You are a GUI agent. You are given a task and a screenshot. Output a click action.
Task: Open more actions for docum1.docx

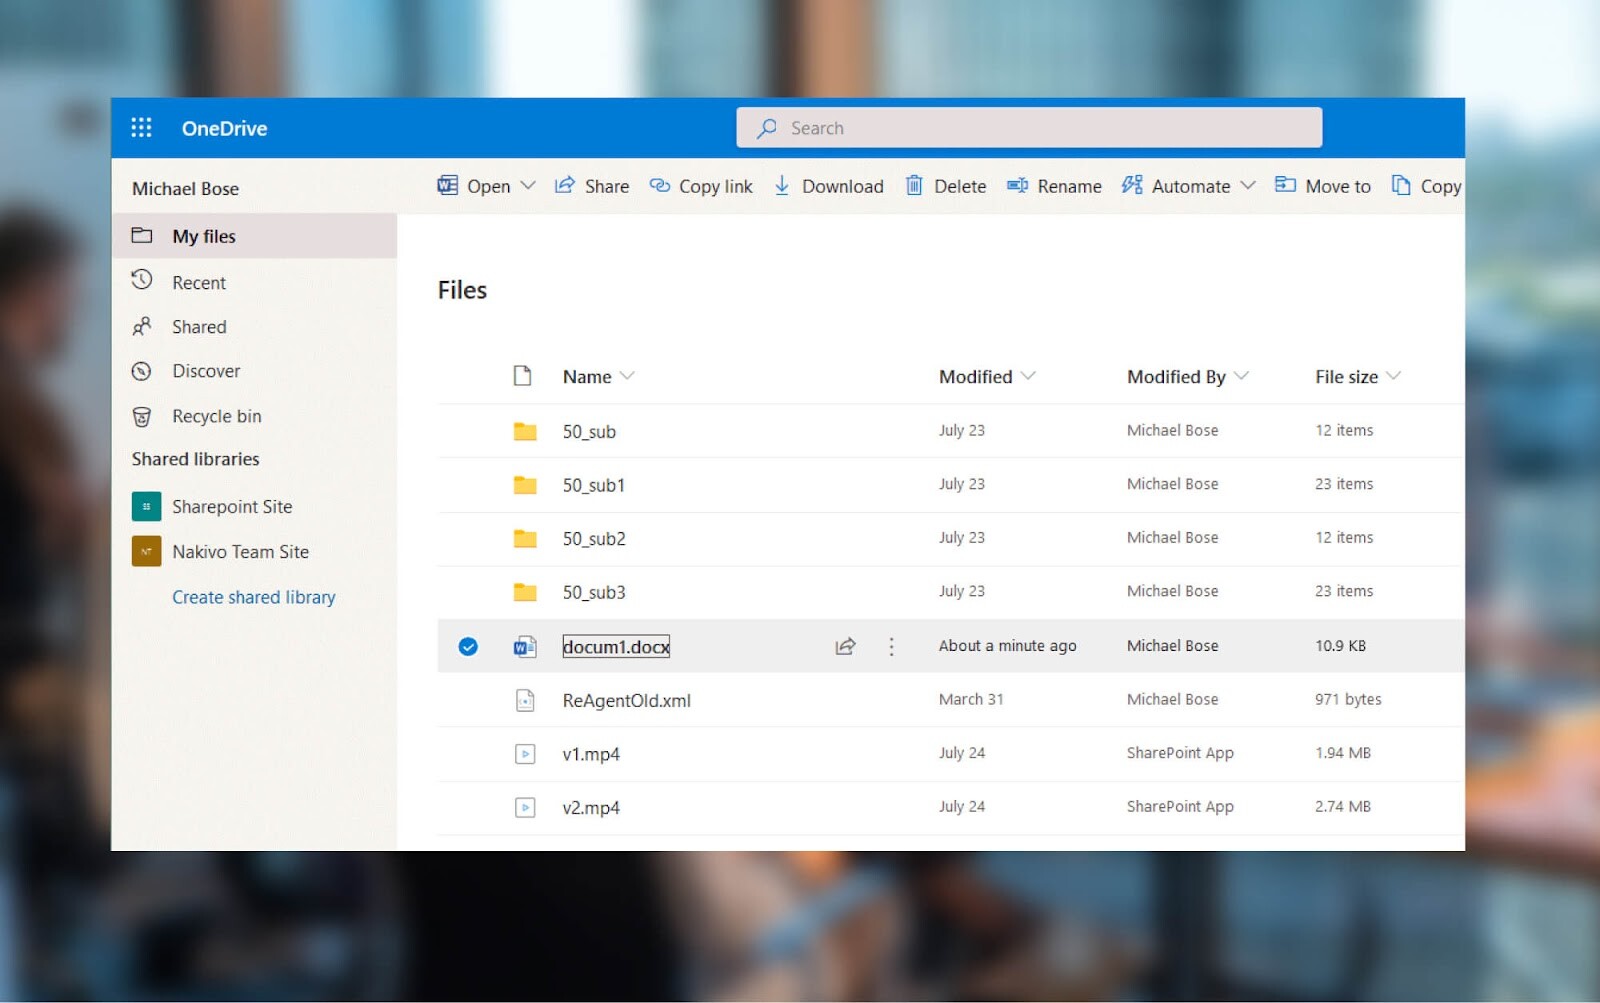[891, 646]
